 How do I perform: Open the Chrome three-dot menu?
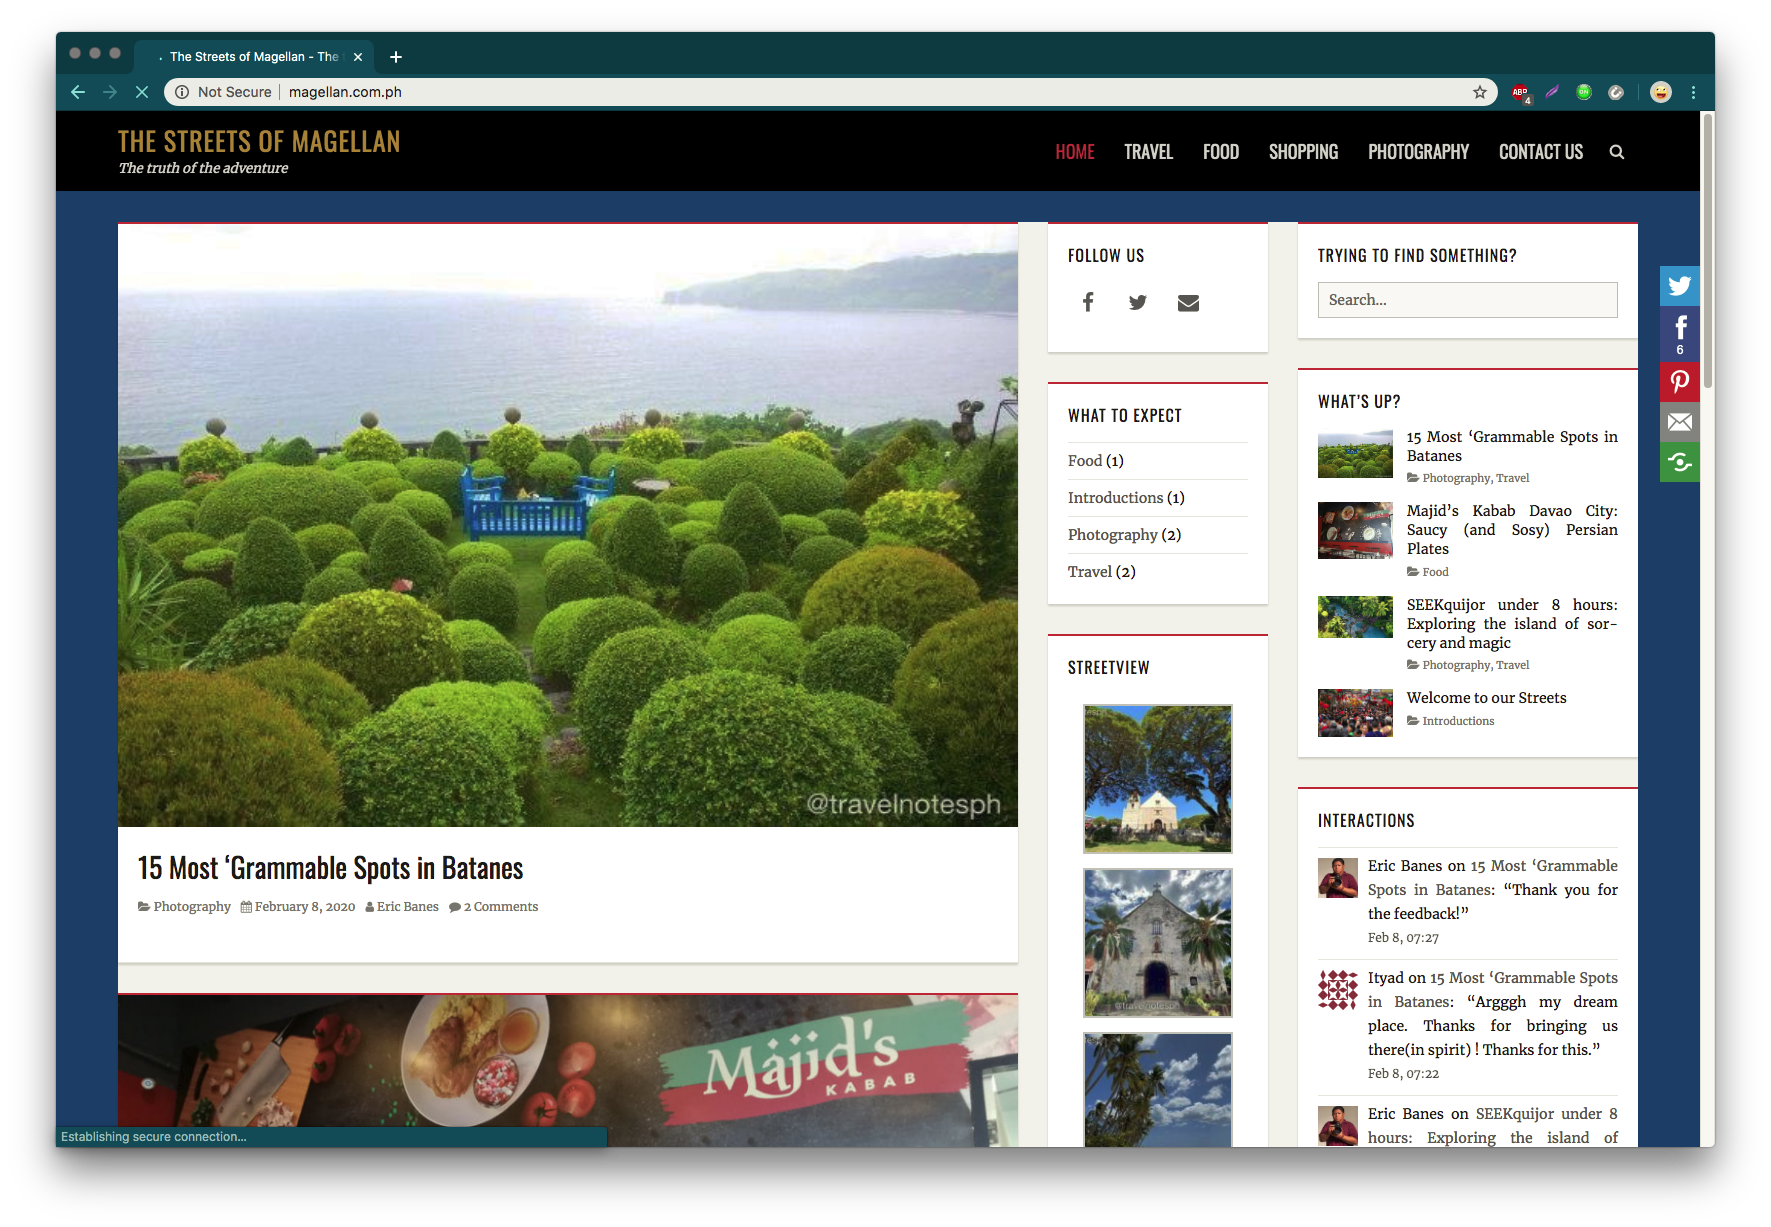[x=1693, y=92]
